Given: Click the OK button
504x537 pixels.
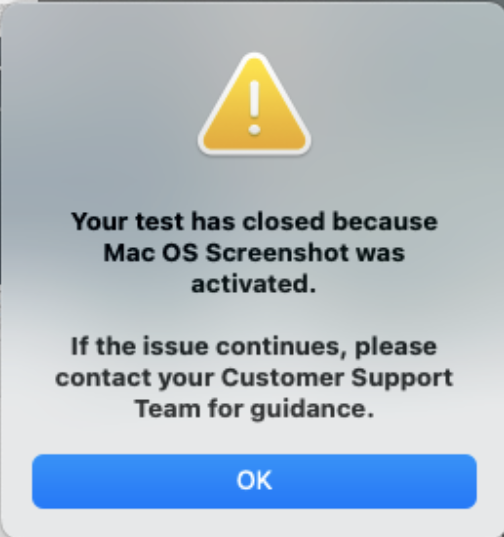Looking at the screenshot, I should click(254, 481).
